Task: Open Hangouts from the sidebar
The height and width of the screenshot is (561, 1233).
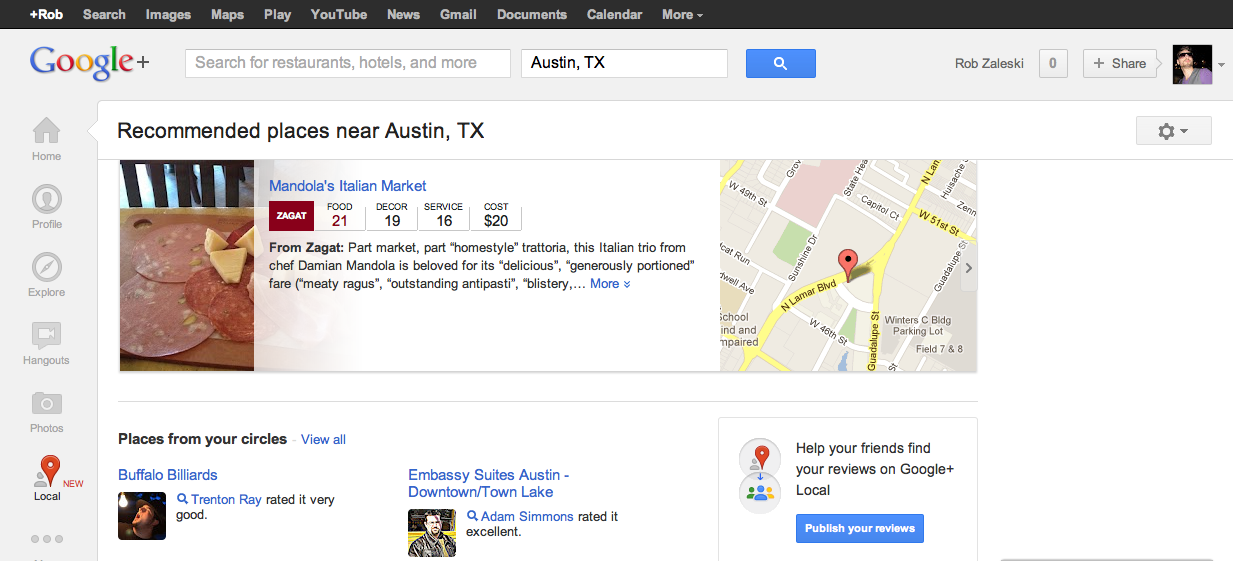Action: [x=46, y=335]
